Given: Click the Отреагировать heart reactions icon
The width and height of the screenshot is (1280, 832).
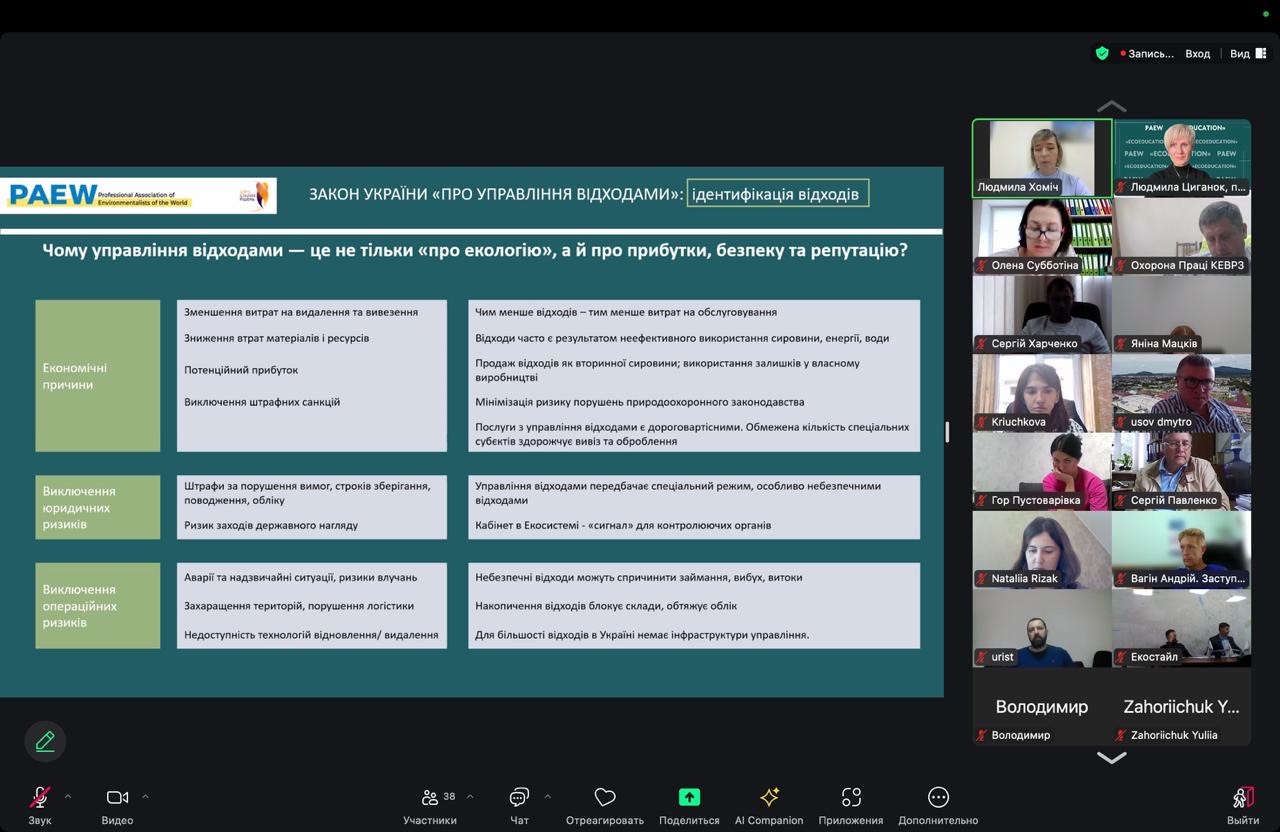Looking at the screenshot, I should [605, 804].
